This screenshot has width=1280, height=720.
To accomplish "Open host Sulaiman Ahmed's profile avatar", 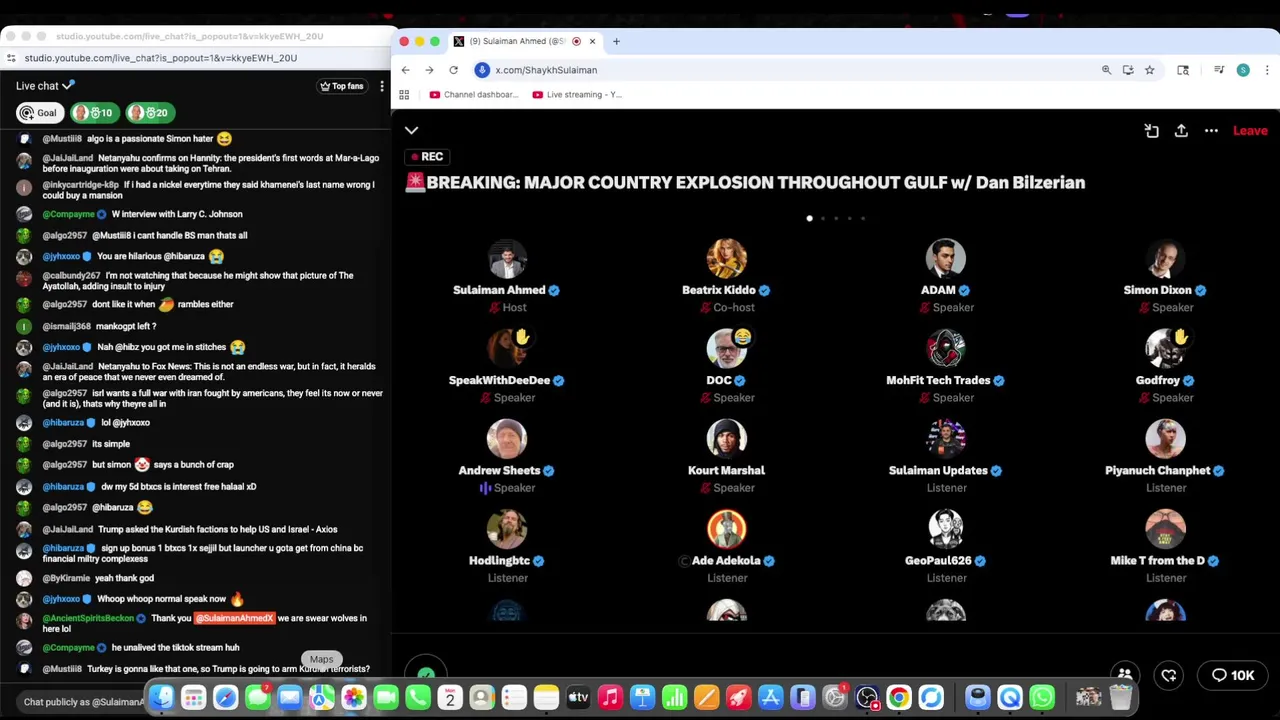I will [507, 259].
